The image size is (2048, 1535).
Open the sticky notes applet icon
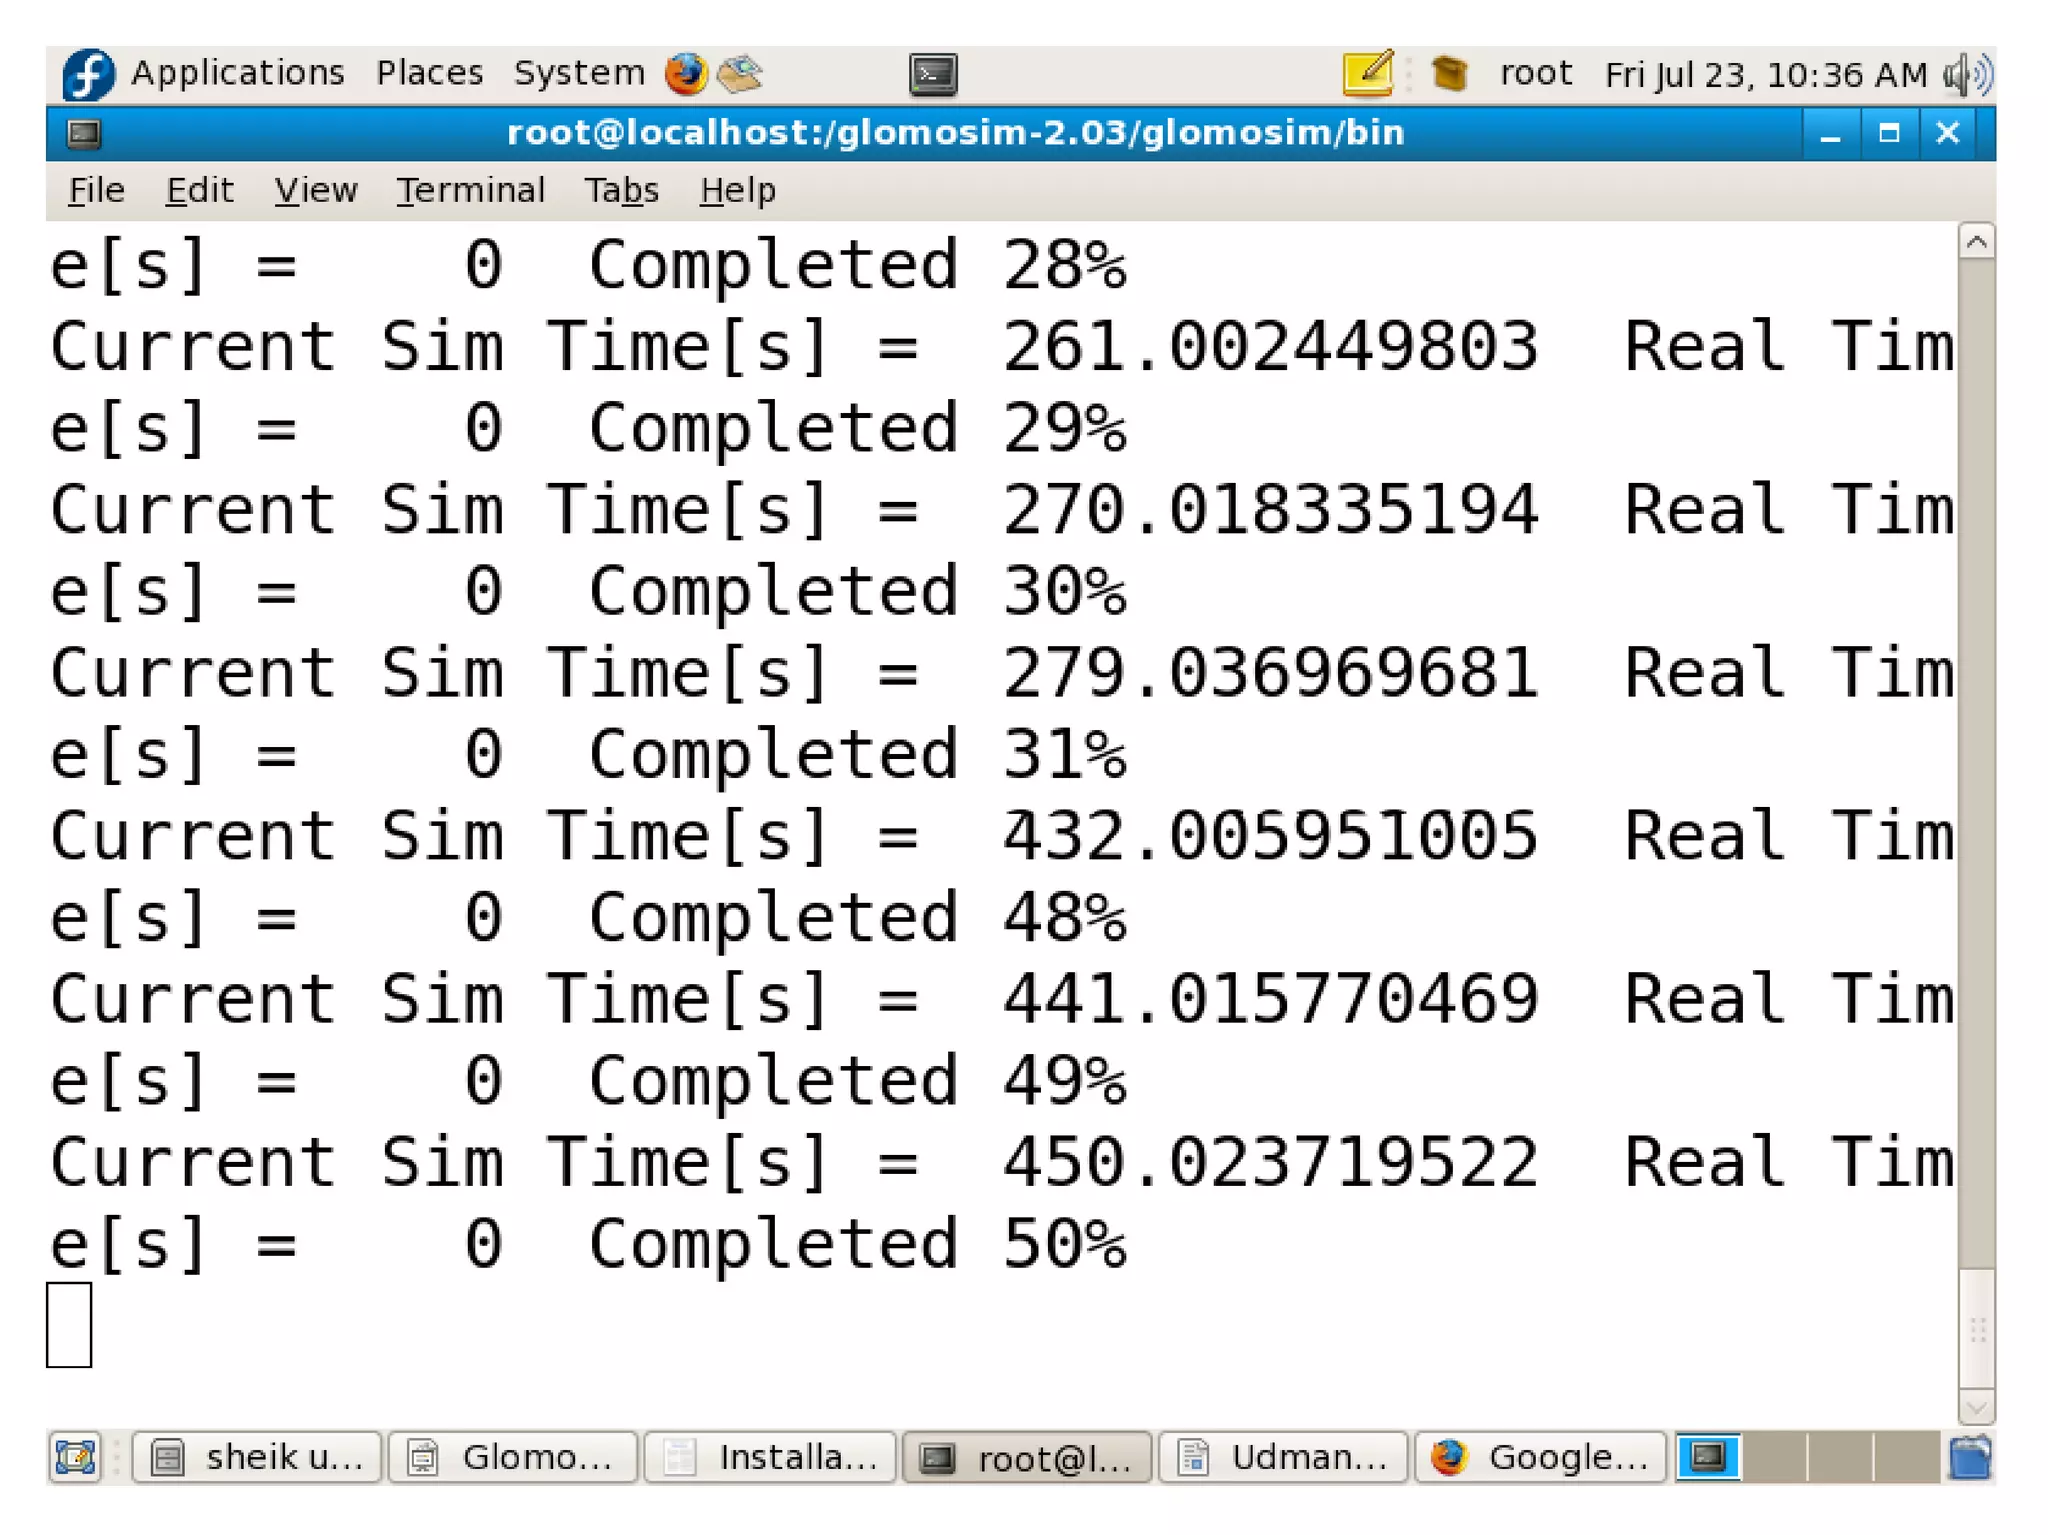(x=1368, y=74)
